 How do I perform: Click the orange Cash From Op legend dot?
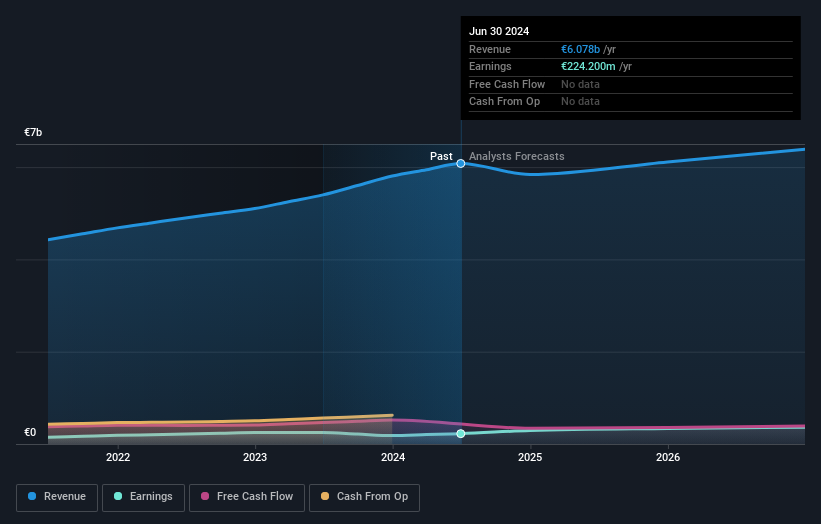tap(325, 496)
